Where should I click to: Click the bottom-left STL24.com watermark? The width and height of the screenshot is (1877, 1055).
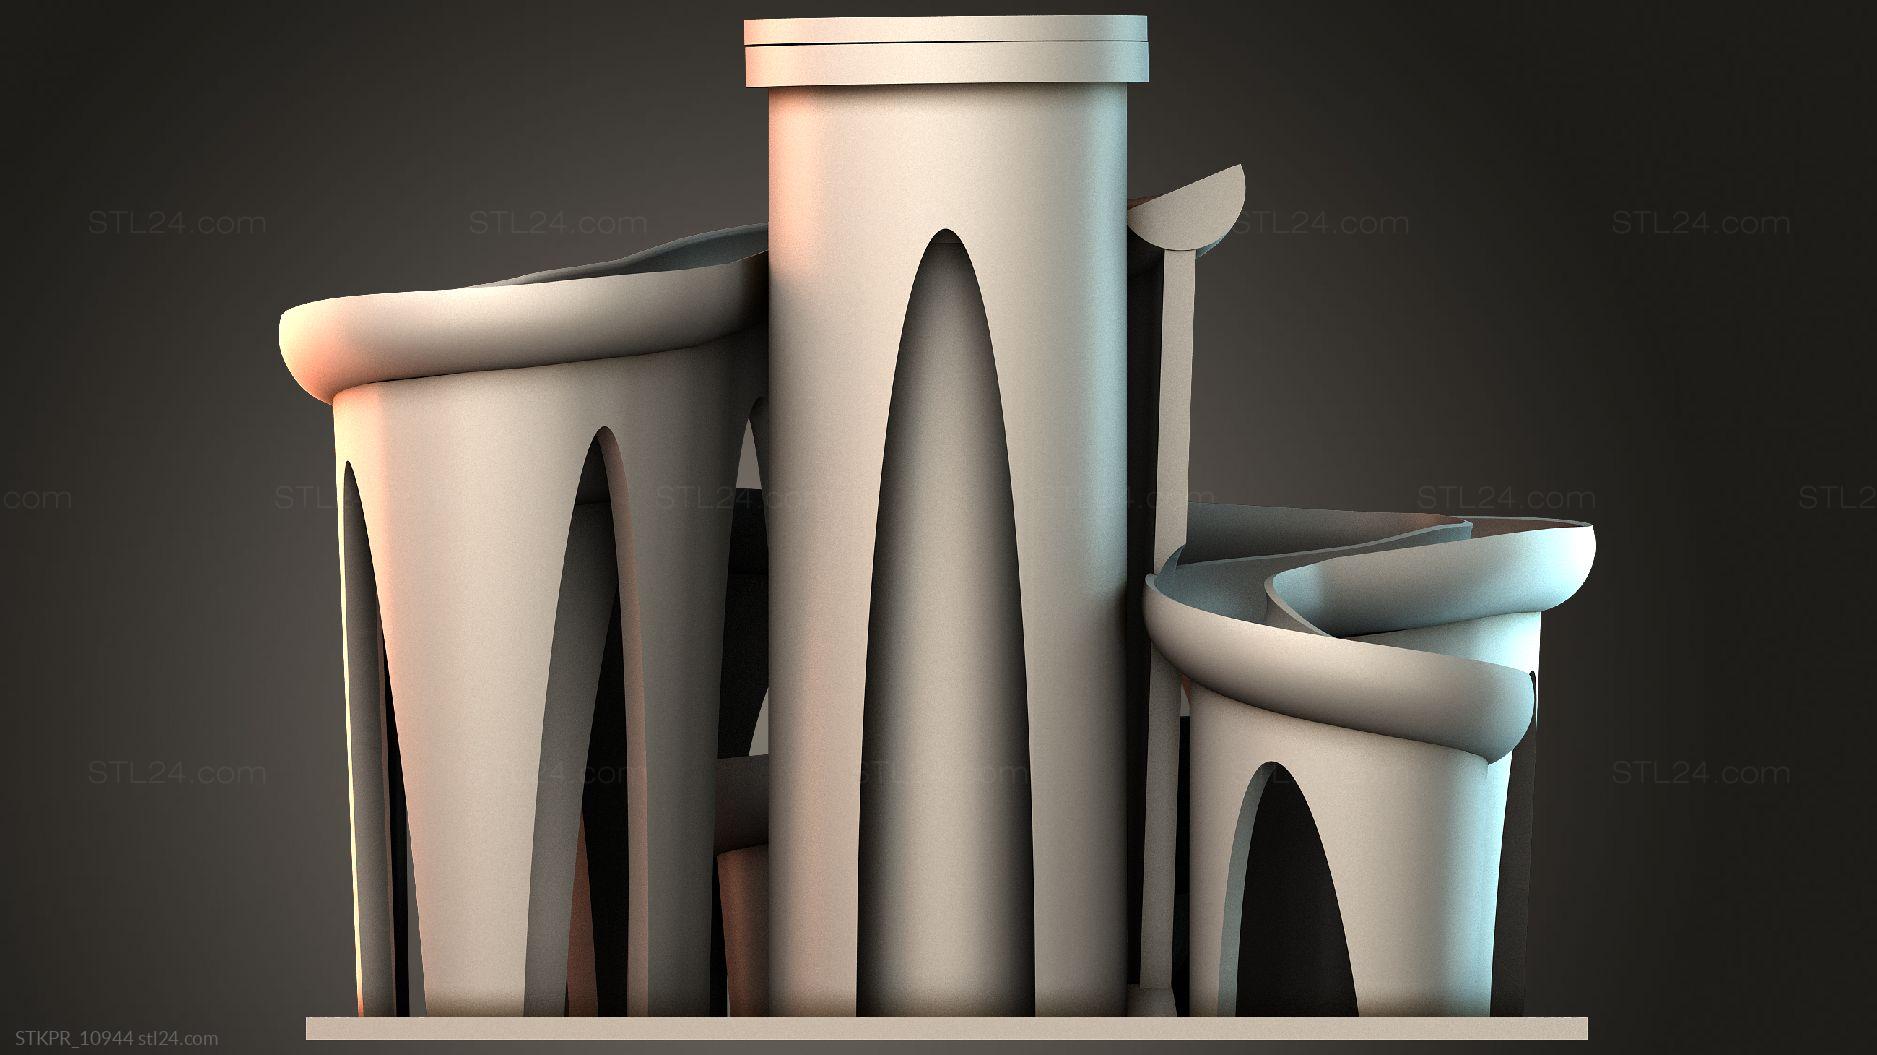(177, 773)
